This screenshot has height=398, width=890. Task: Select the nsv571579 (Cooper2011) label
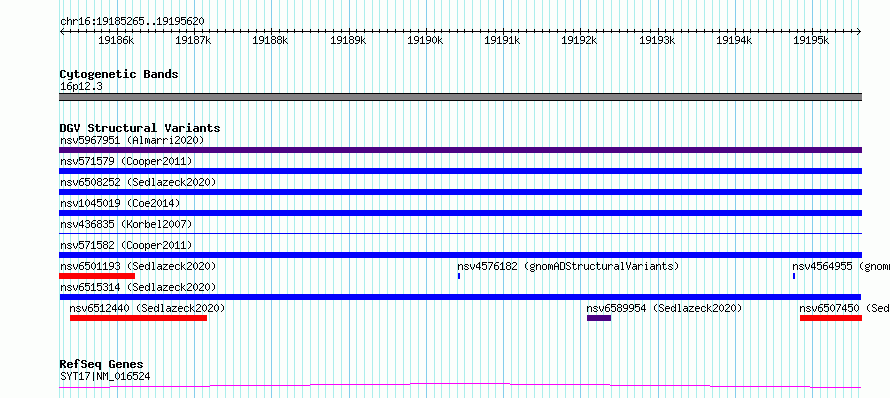[x=126, y=161]
